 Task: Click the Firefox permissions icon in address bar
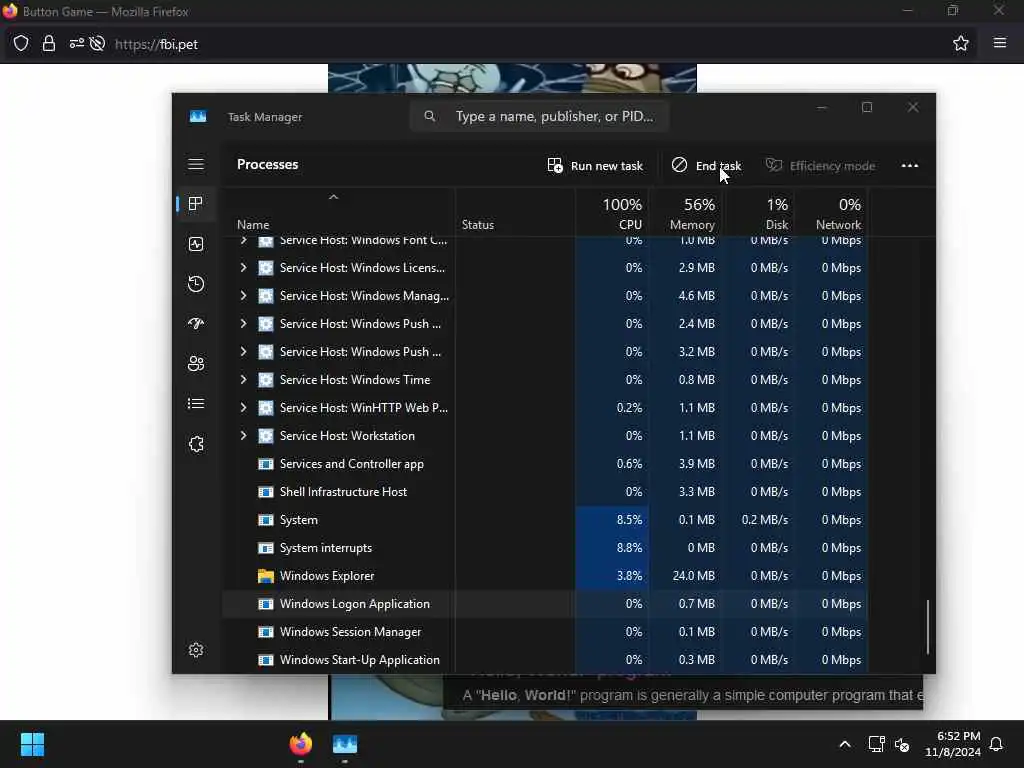(x=76, y=44)
